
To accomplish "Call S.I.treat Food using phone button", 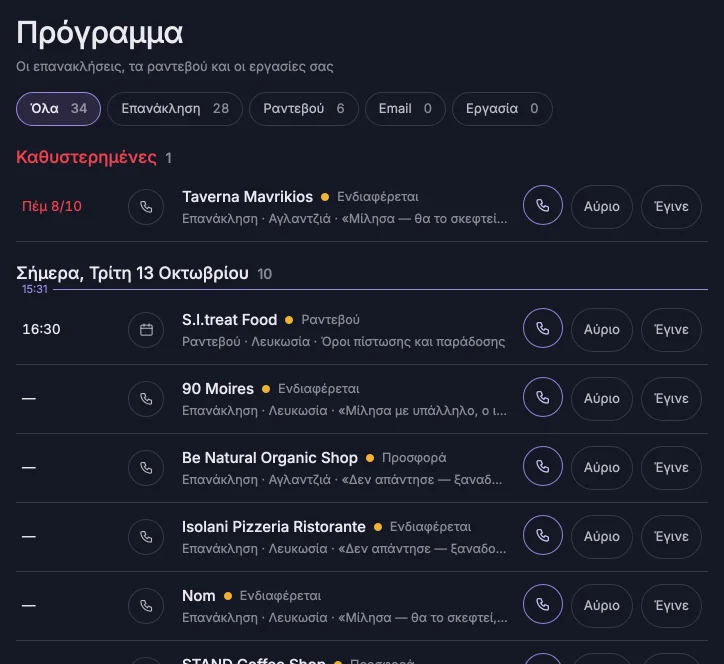I will [x=543, y=328].
